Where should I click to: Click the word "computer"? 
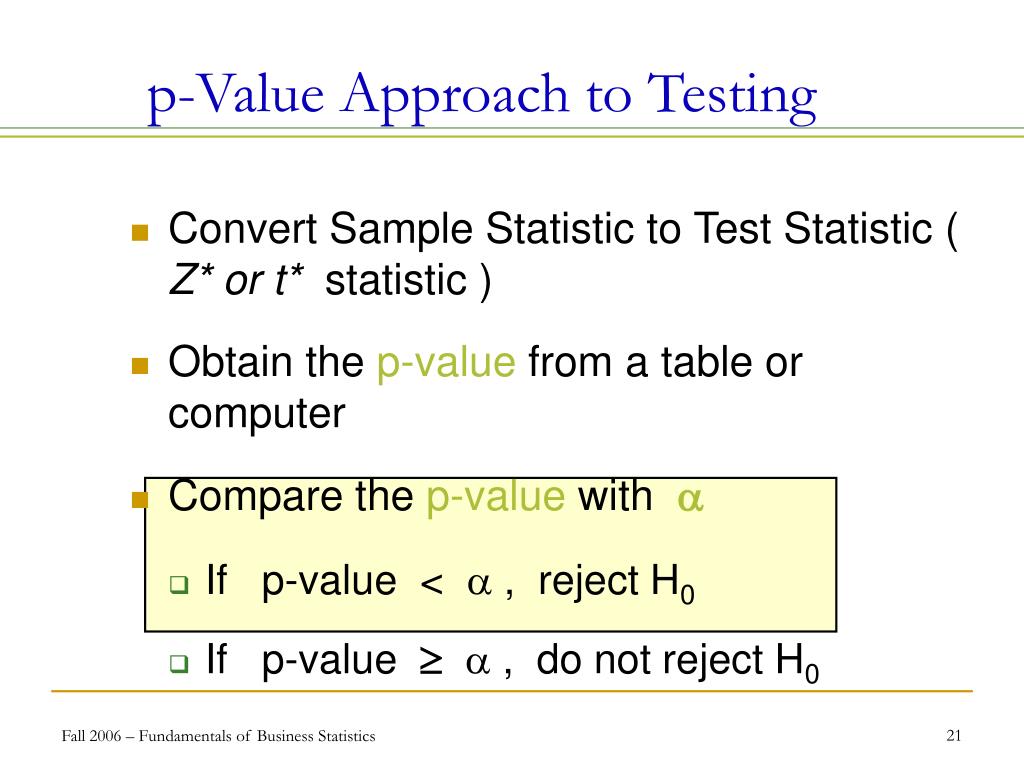(x=257, y=413)
